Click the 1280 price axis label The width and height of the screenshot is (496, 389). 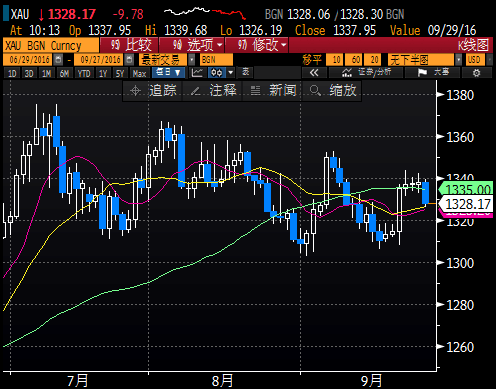460,305
